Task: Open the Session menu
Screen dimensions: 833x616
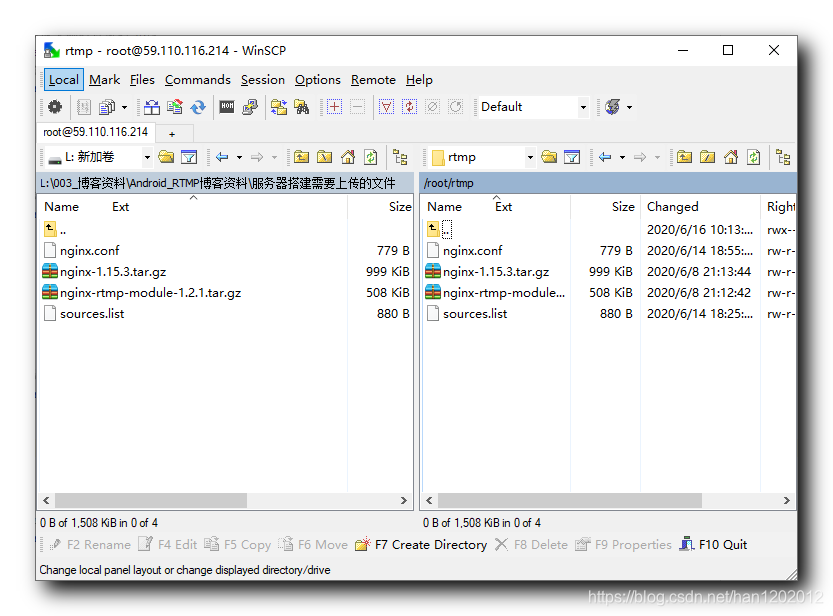Action: pos(262,80)
